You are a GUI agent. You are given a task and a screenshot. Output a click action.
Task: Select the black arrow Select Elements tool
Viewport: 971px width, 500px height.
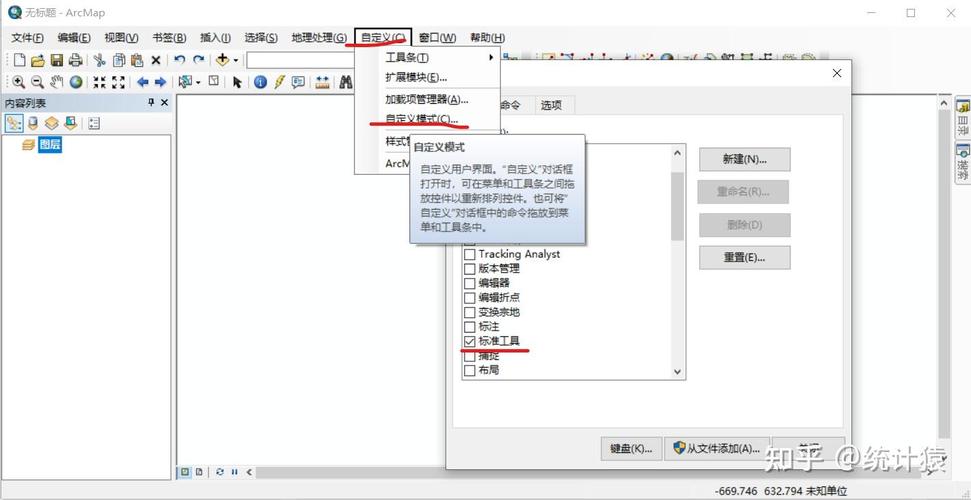(237, 82)
